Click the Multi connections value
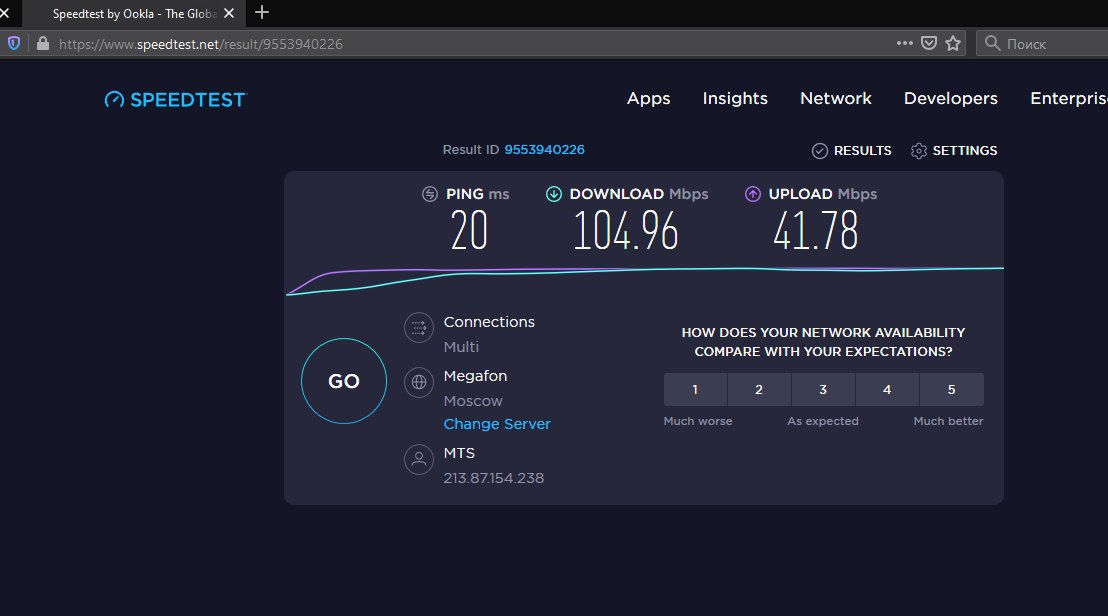Image resolution: width=1108 pixels, height=616 pixels. pyautogui.click(x=461, y=347)
